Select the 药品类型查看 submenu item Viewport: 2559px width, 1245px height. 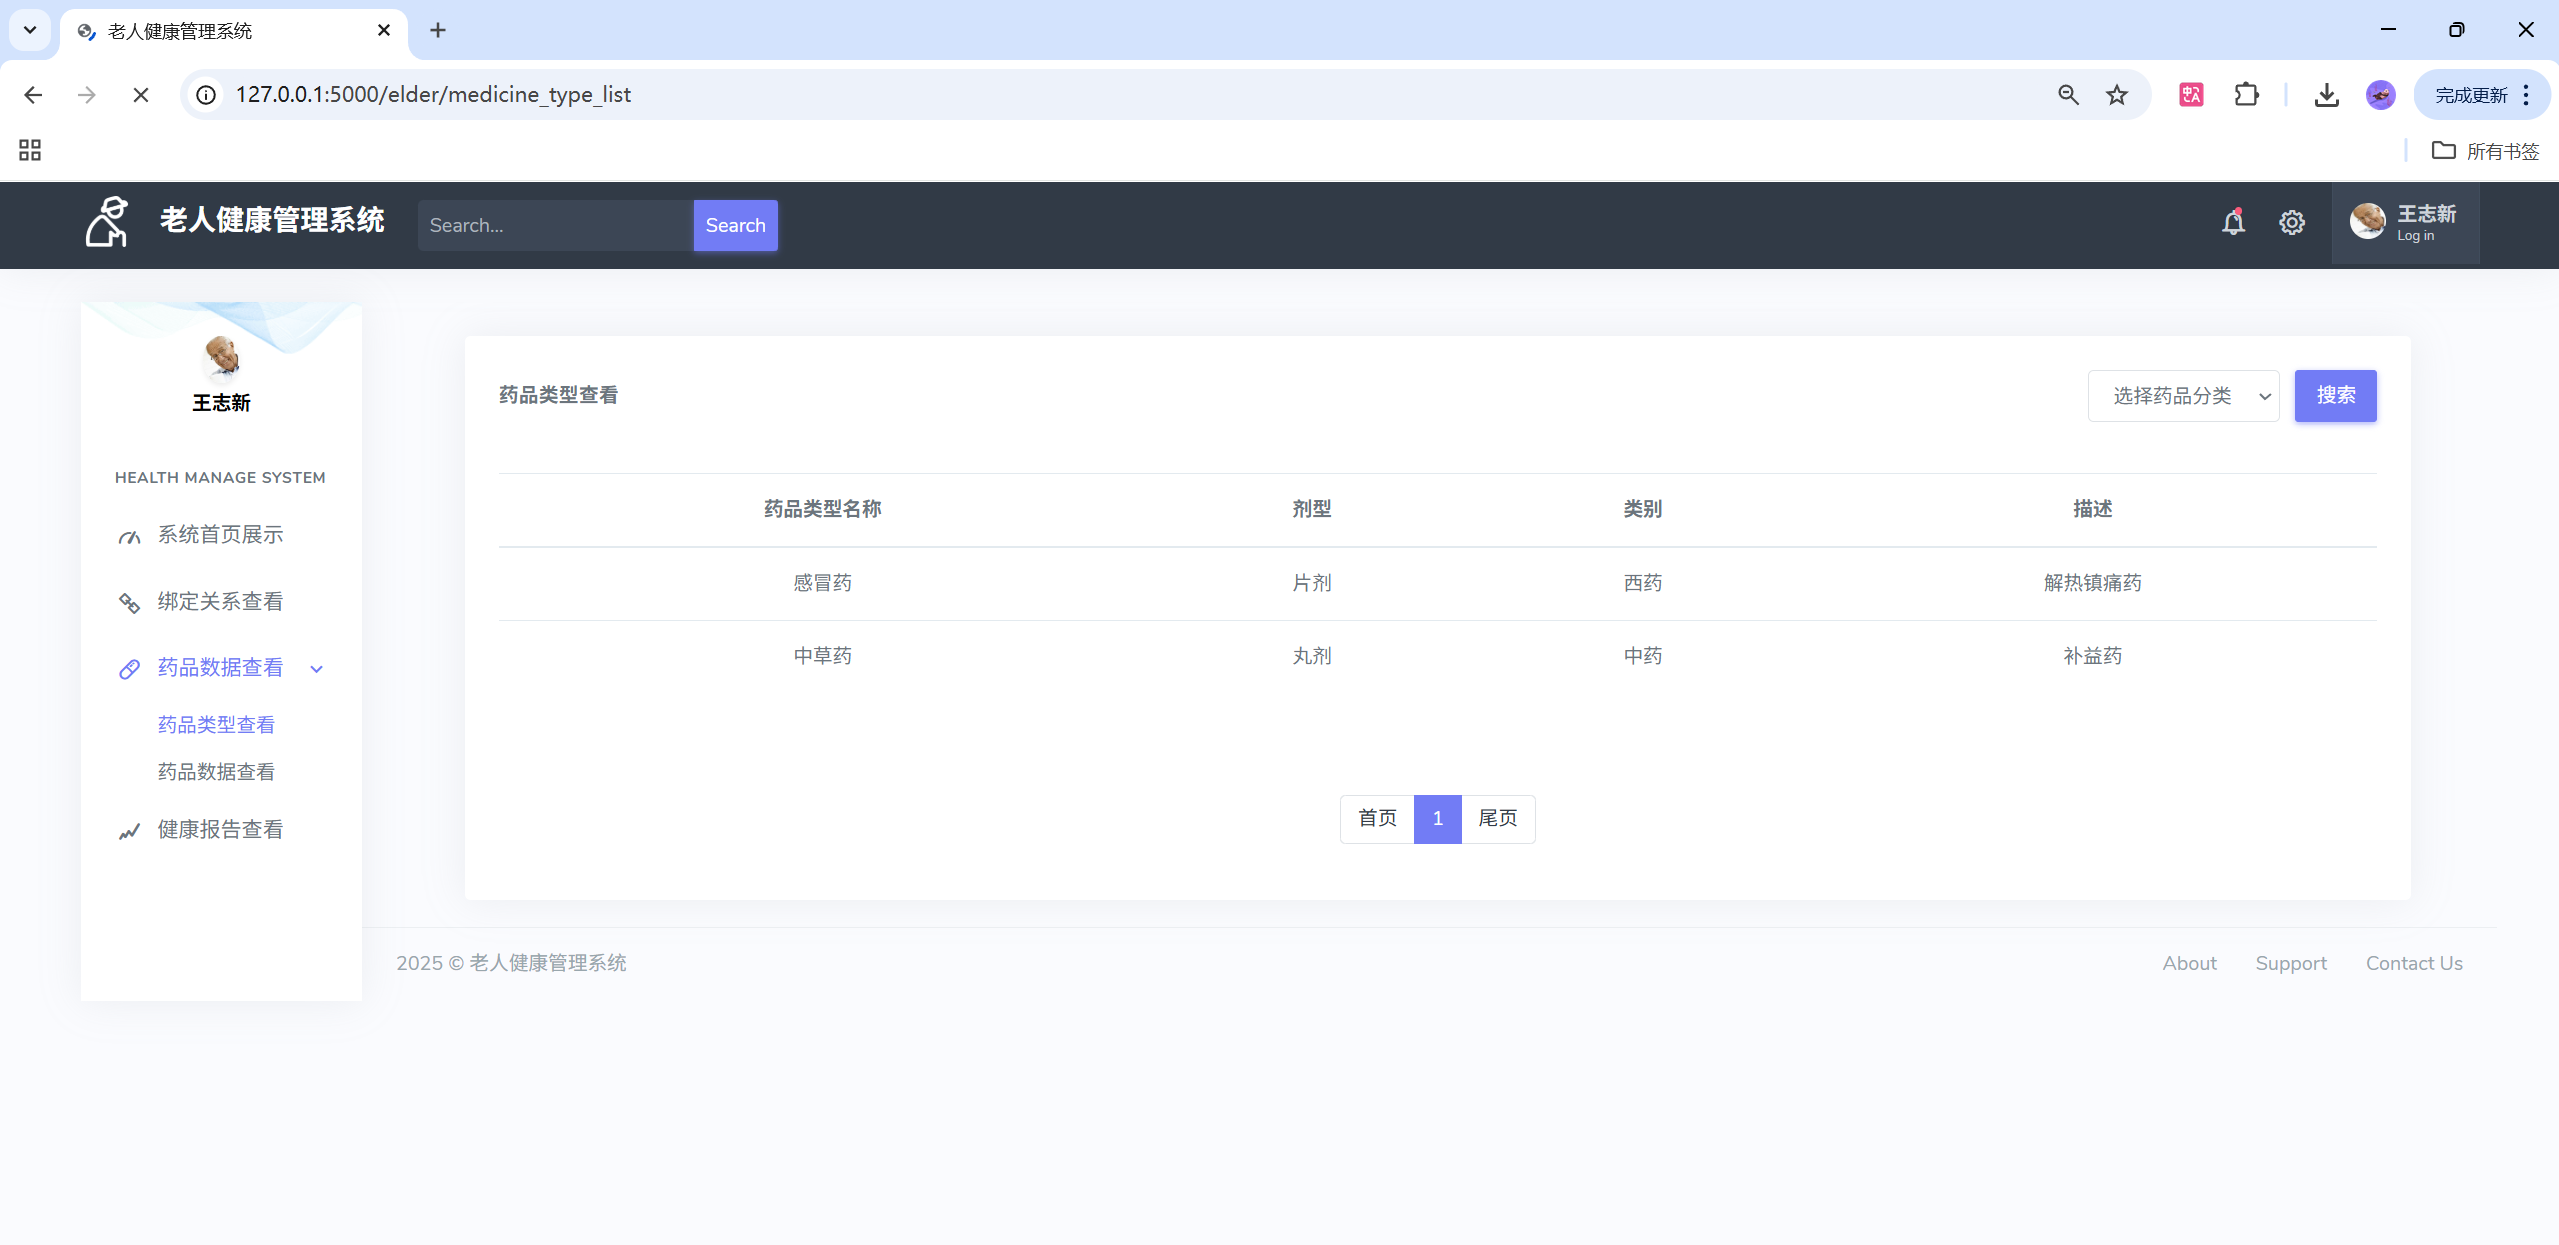tap(216, 725)
